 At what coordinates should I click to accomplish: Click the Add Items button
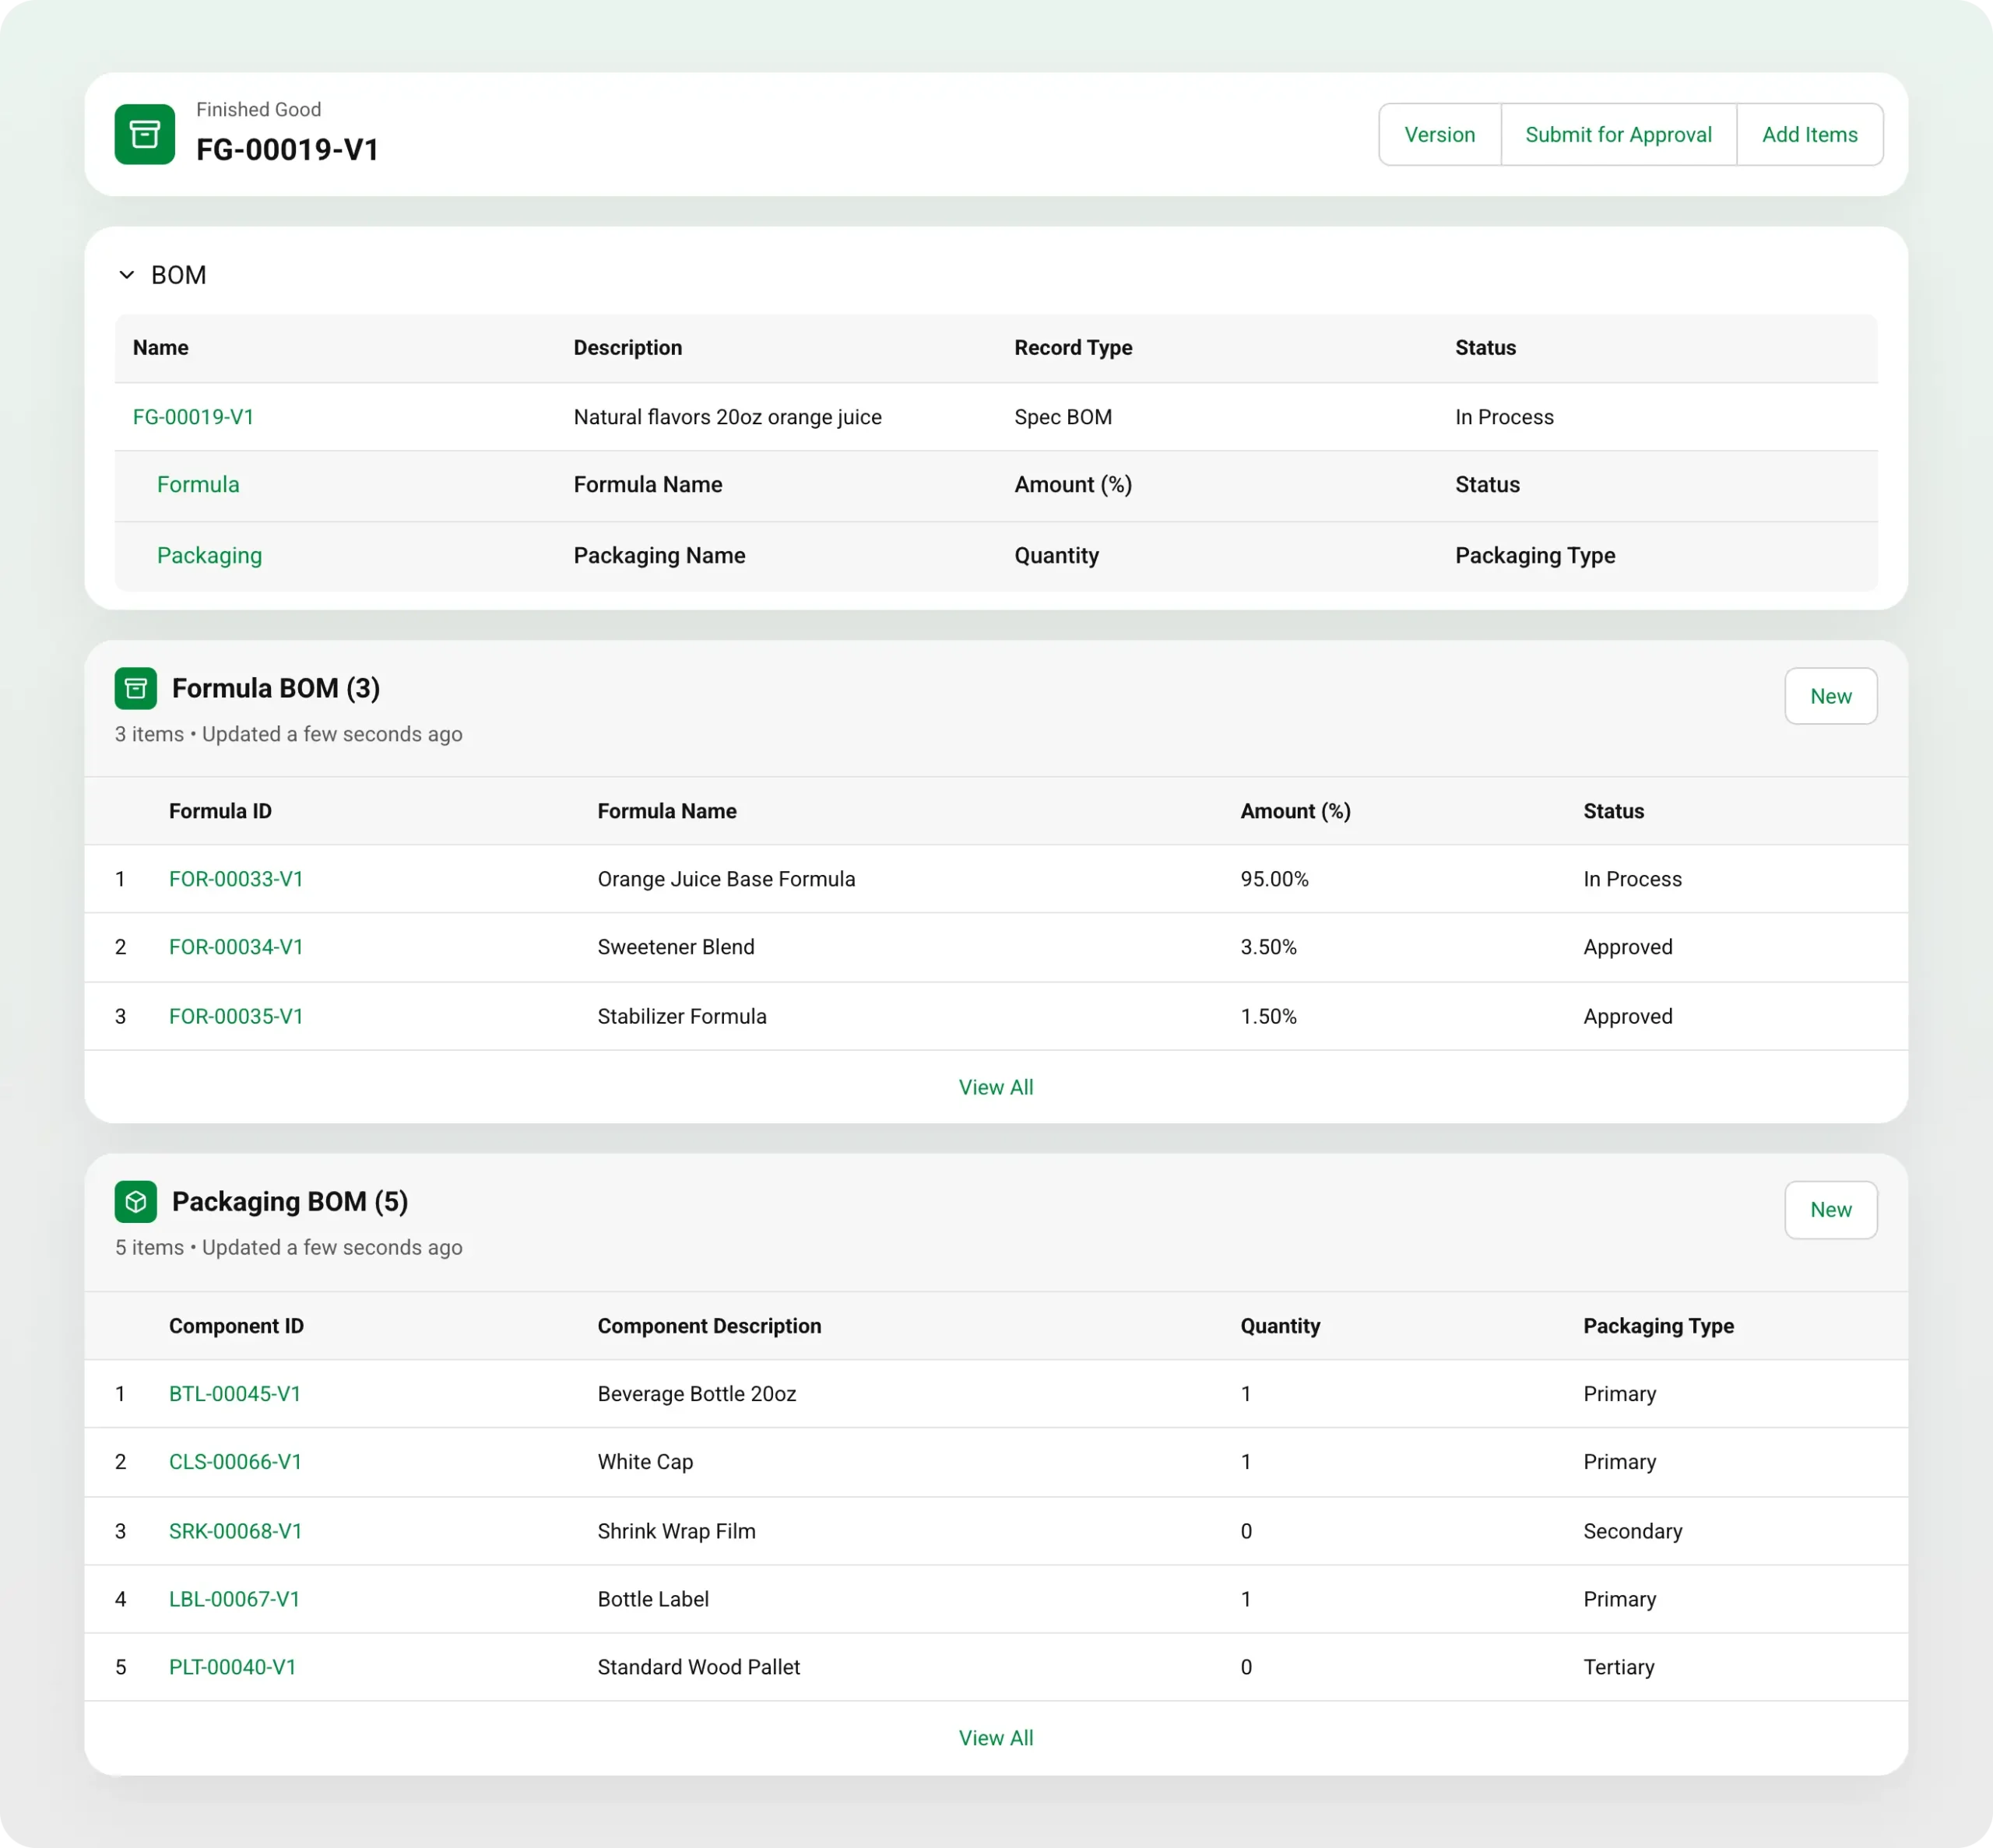[1809, 134]
